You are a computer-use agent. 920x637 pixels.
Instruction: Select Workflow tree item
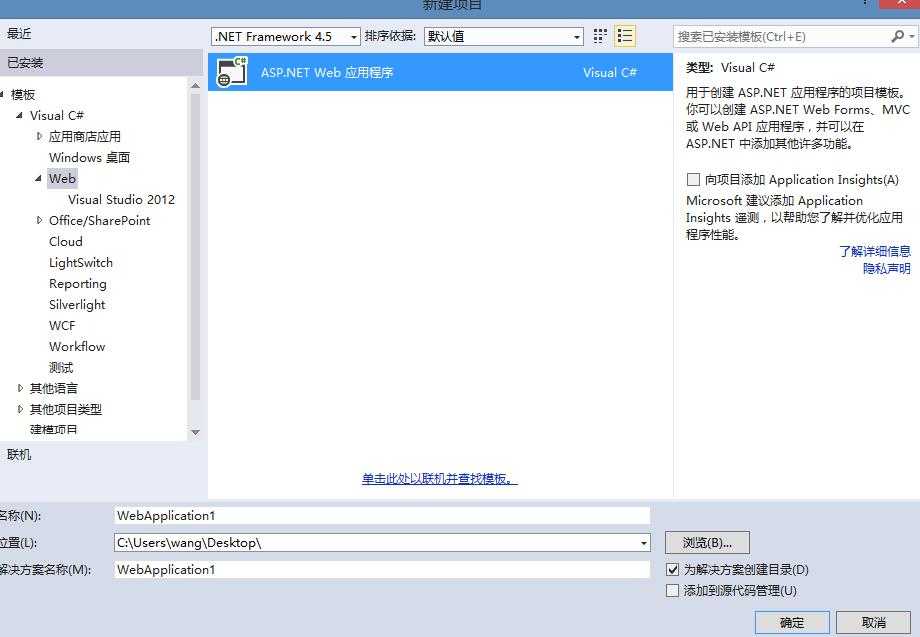tap(77, 346)
